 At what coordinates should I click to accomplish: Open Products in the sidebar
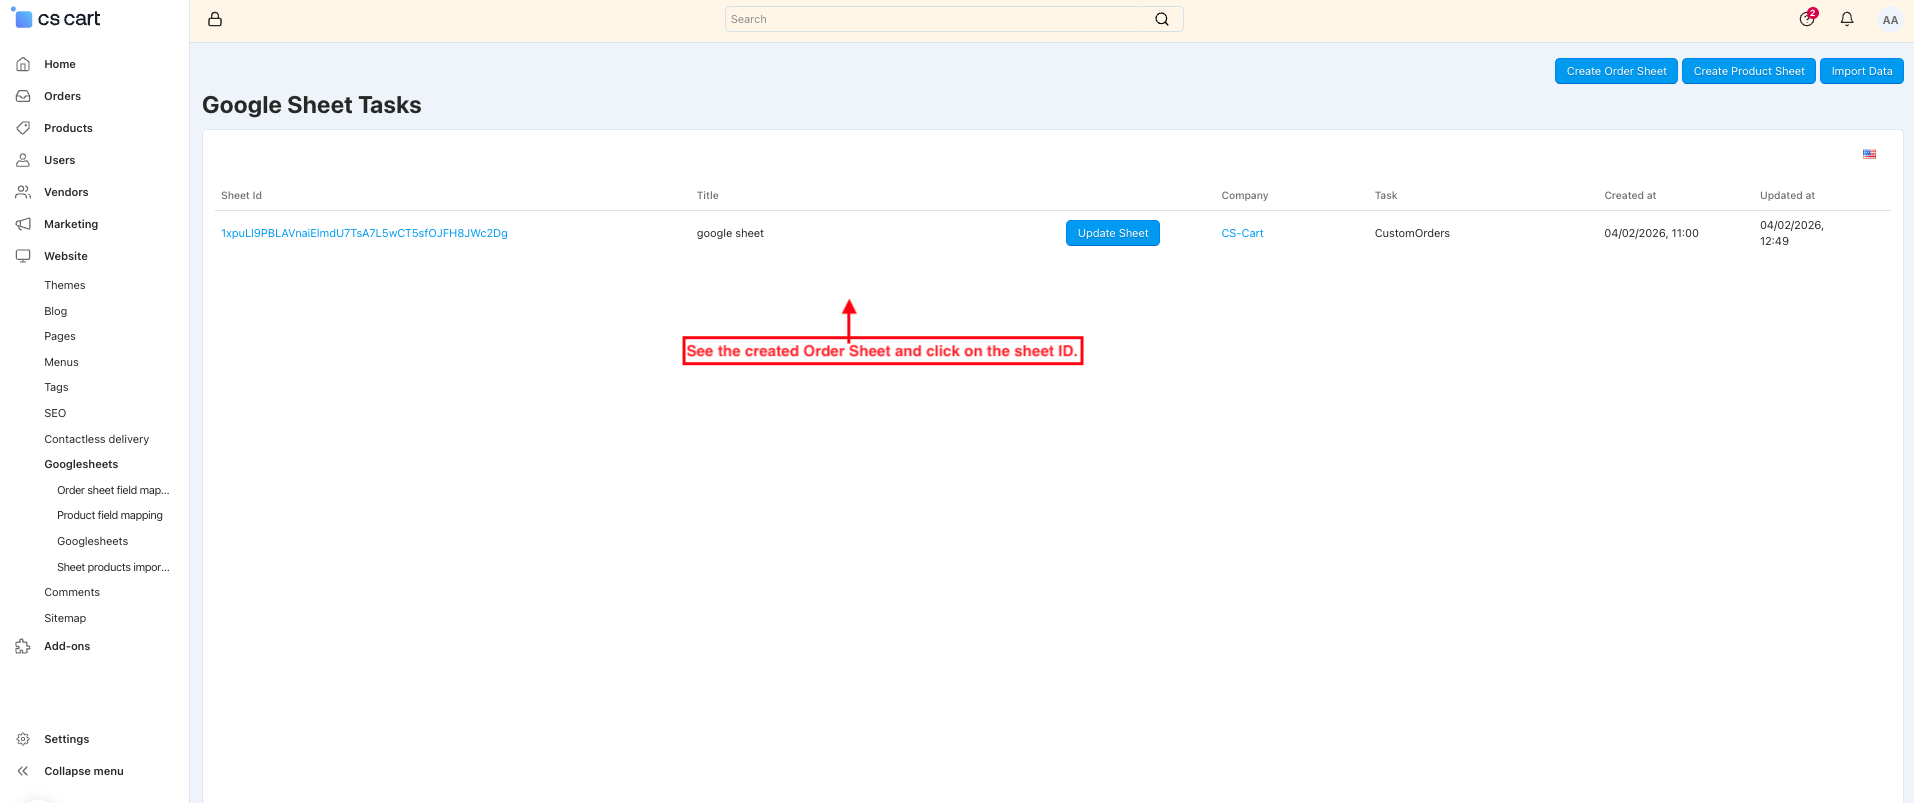pos(68,128)
